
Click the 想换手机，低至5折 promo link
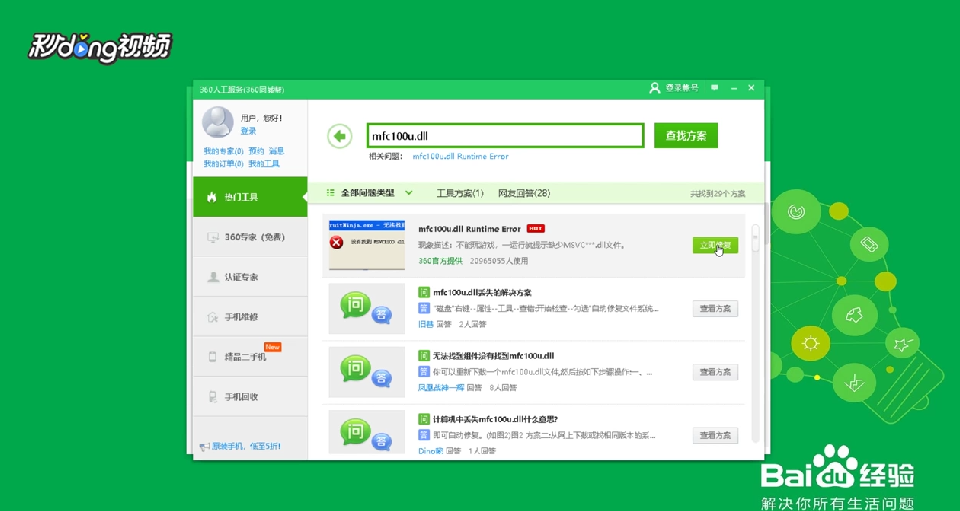pos(241,447)
